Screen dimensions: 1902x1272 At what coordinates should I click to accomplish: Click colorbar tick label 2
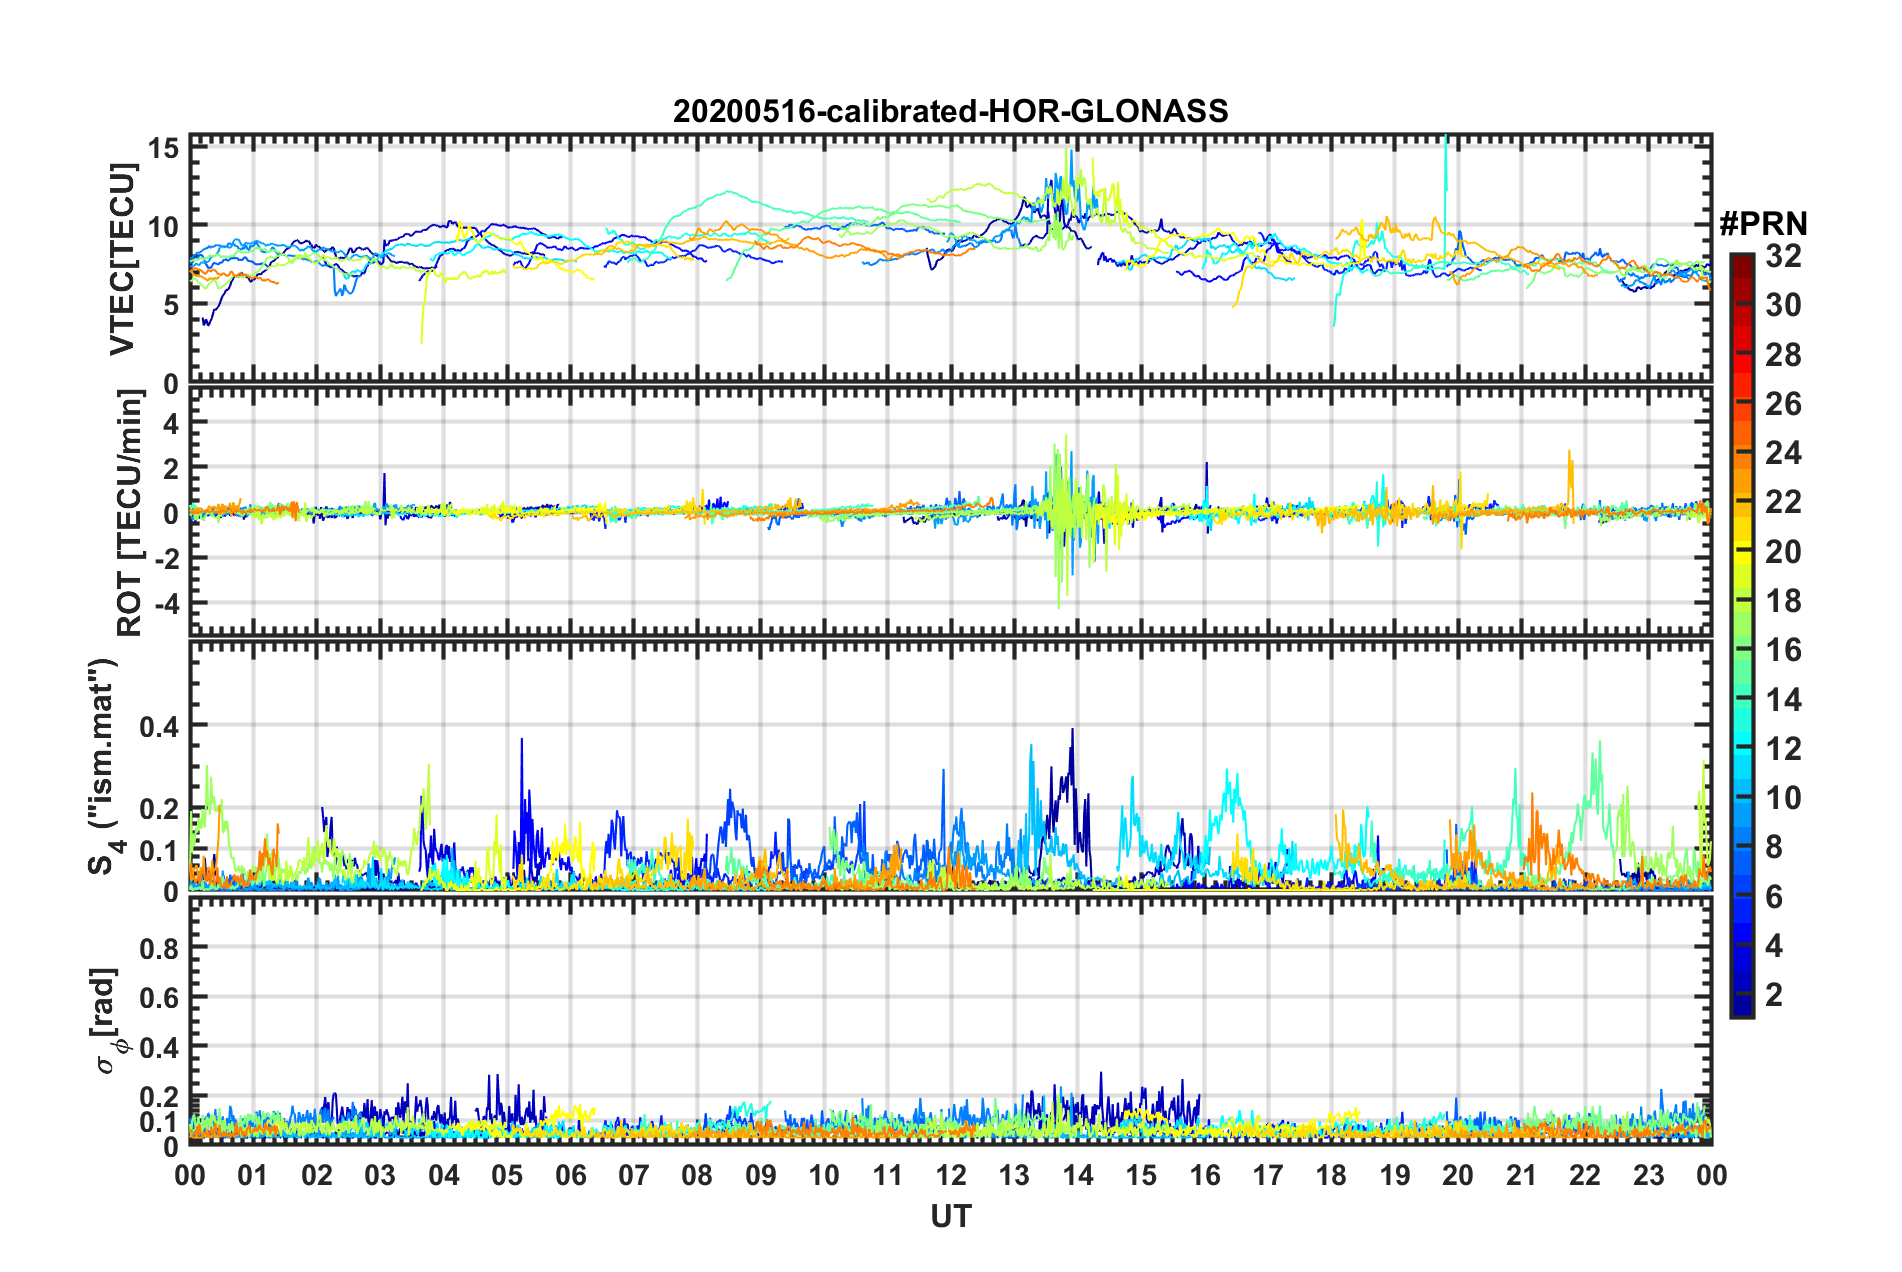pyautogui.click(x=1774, y=995)
